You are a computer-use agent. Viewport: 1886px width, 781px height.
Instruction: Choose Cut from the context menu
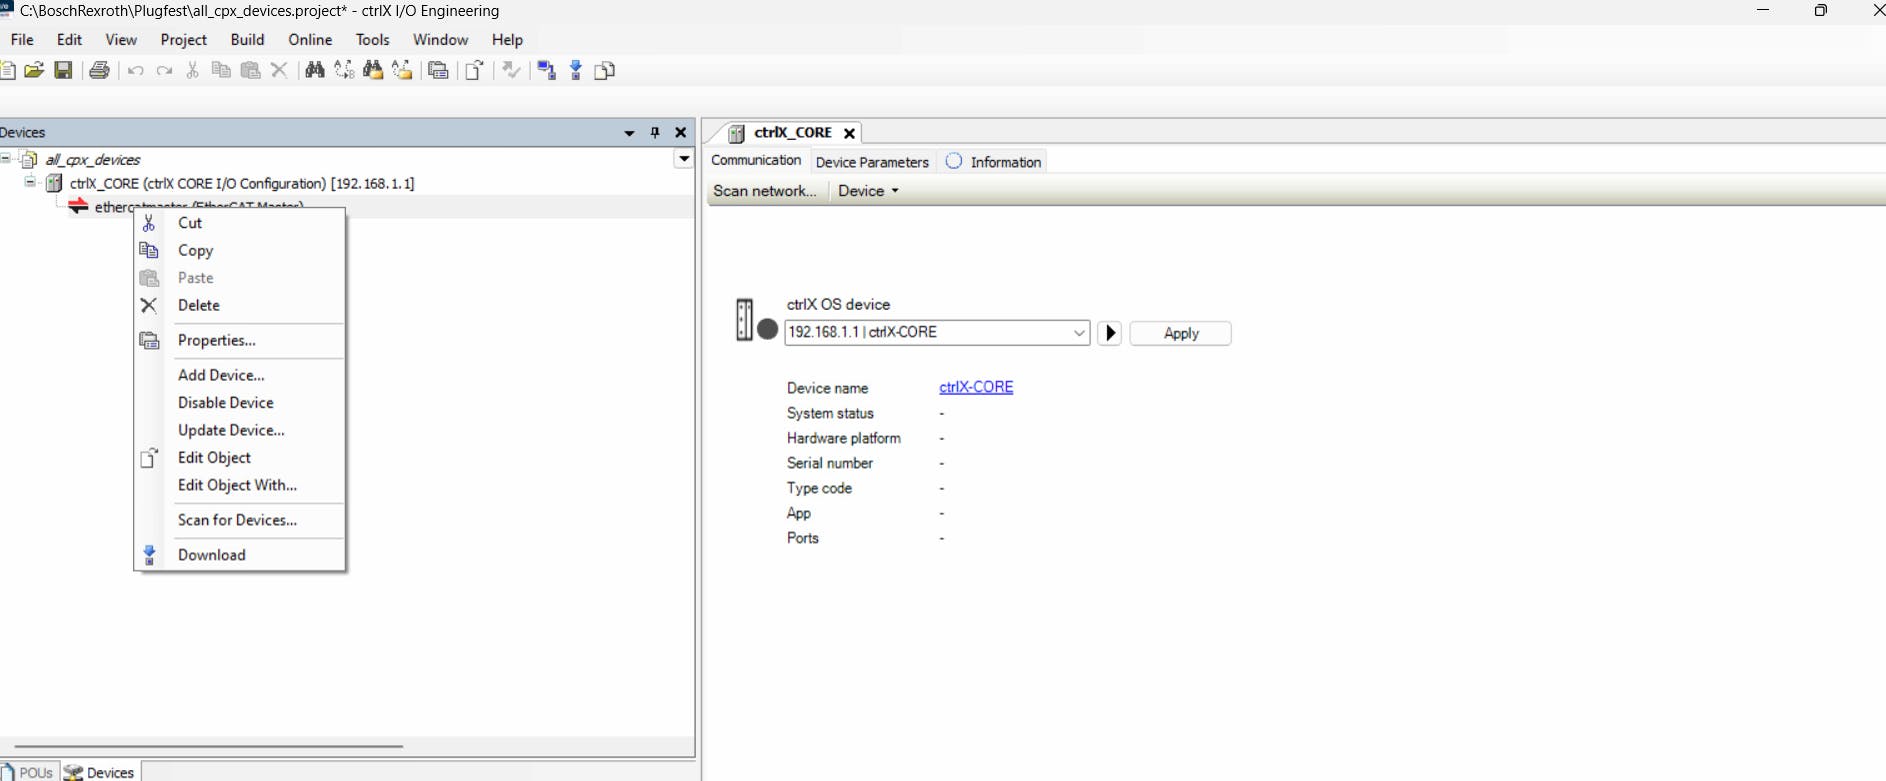click(x=240, y=222)
